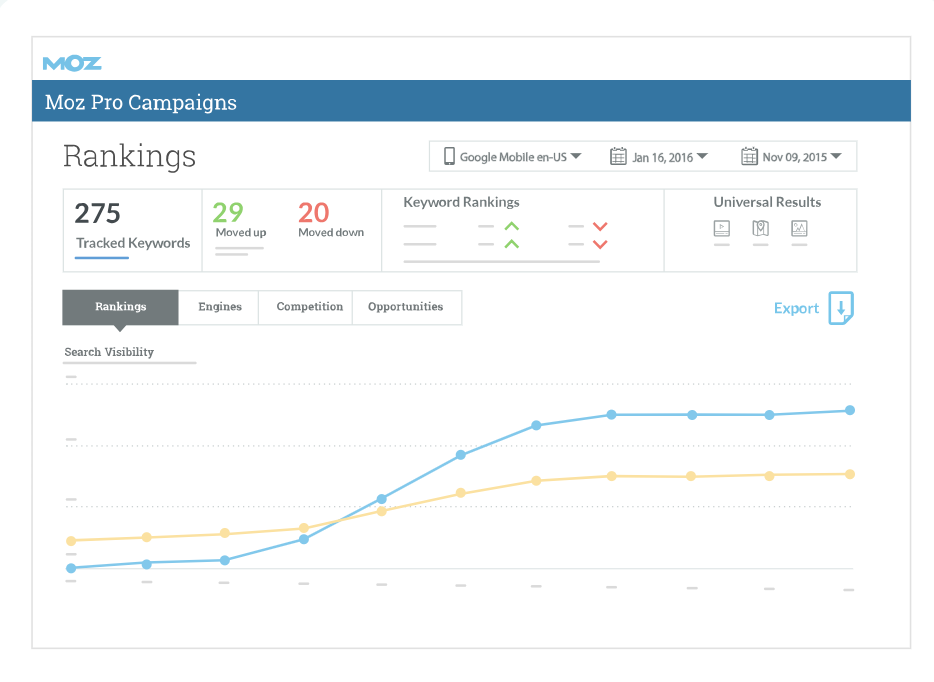Click the first blue data point on the chart
This screenshot has height=682, width=934.
pos(71,568)
